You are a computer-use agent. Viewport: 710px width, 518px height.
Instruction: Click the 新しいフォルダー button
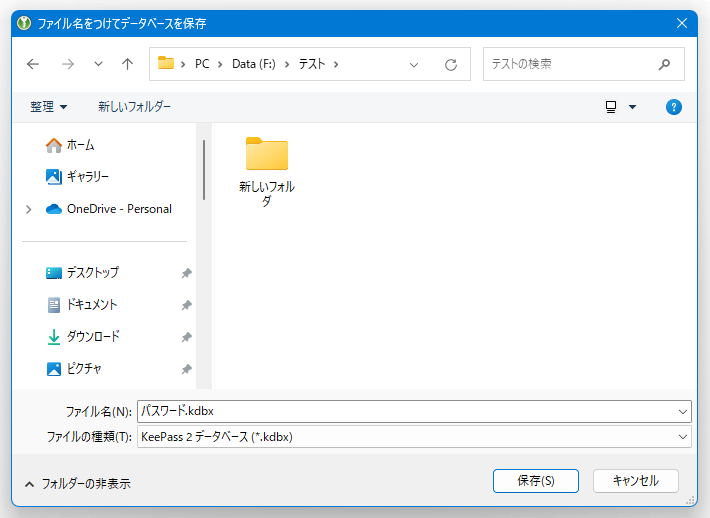pos(134,107)
